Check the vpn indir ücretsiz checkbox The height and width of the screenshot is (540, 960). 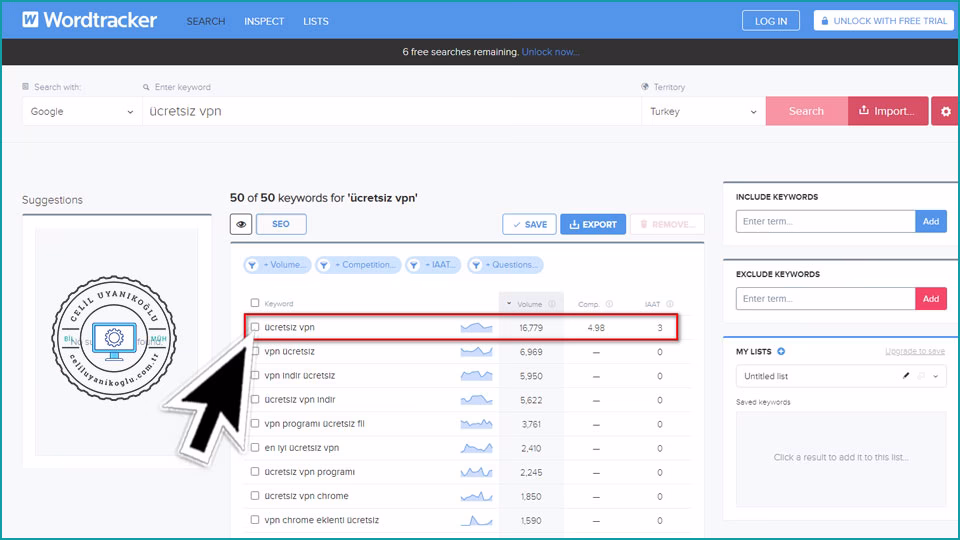255,375
